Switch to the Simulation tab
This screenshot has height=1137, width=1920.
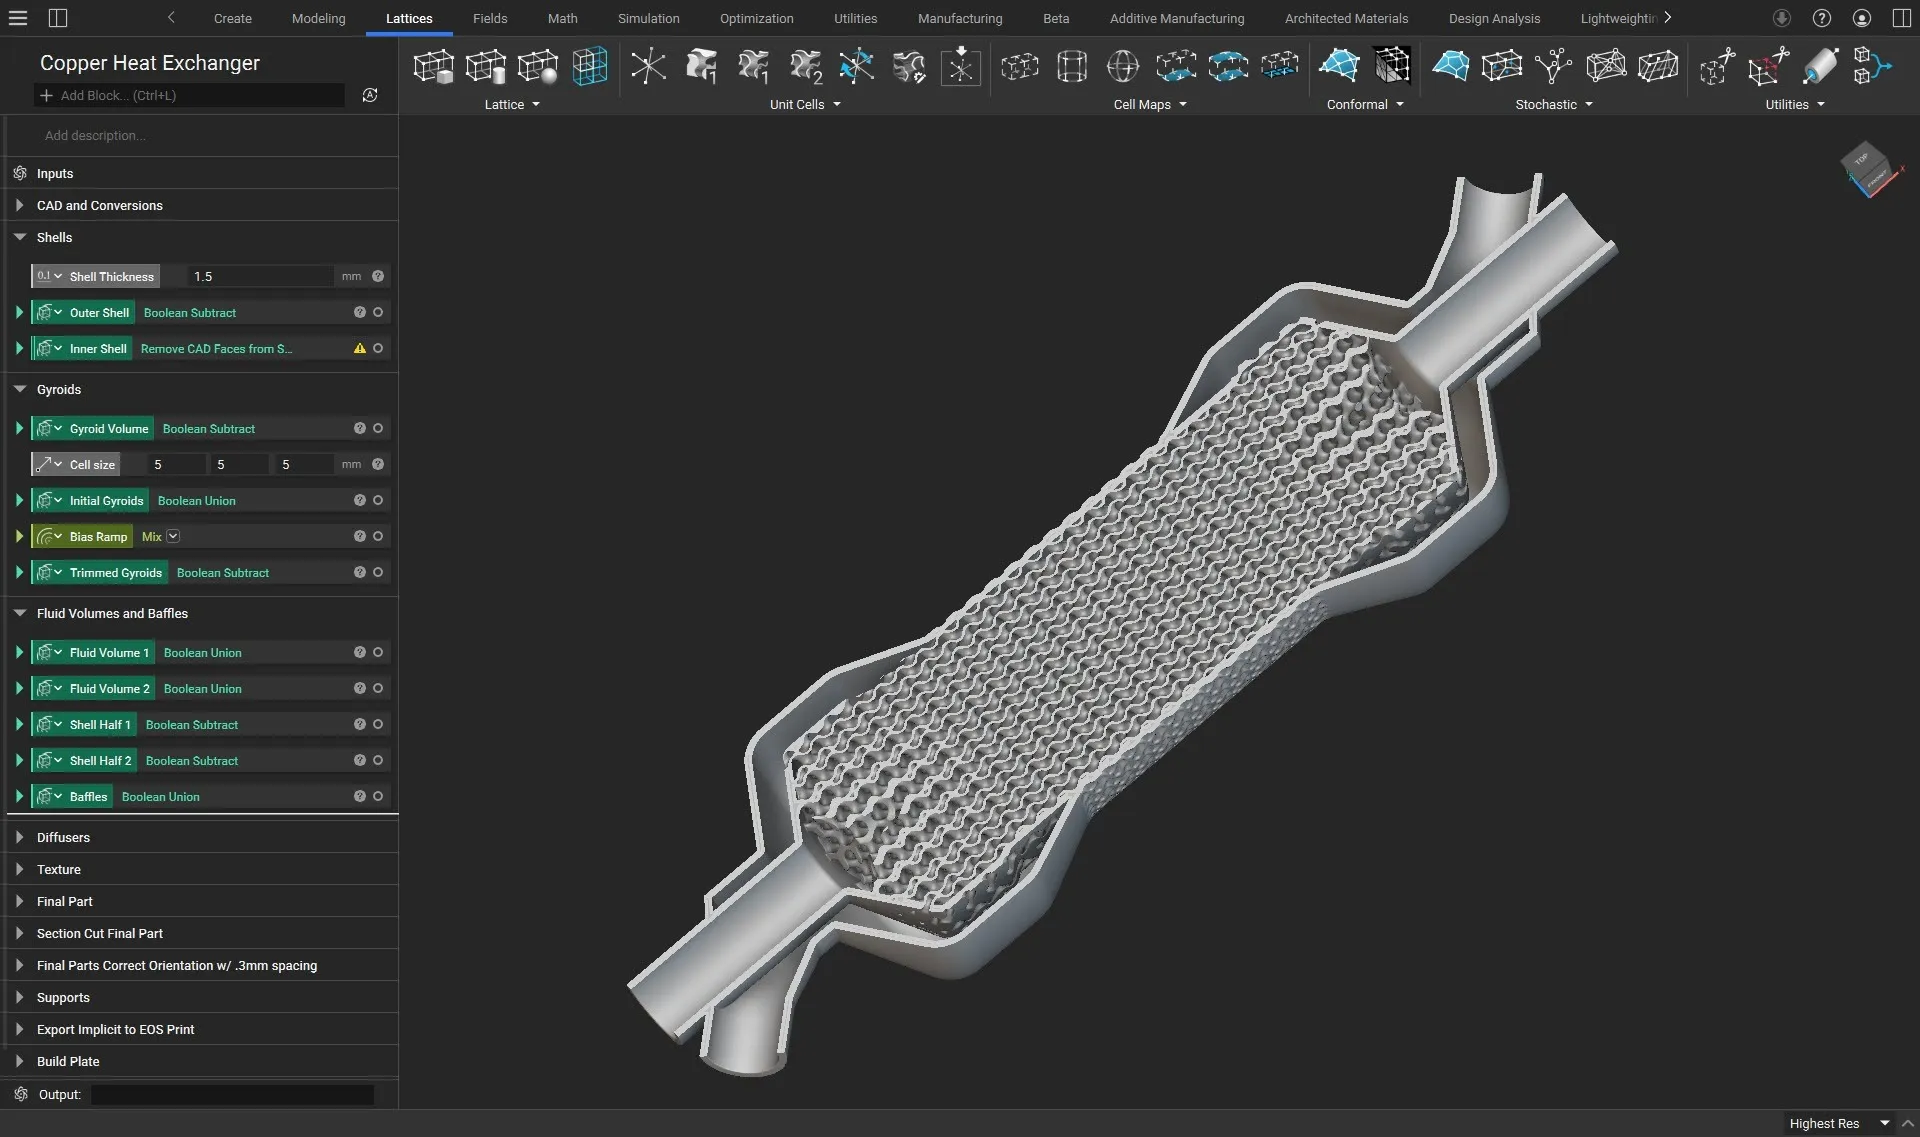[648, 18]
